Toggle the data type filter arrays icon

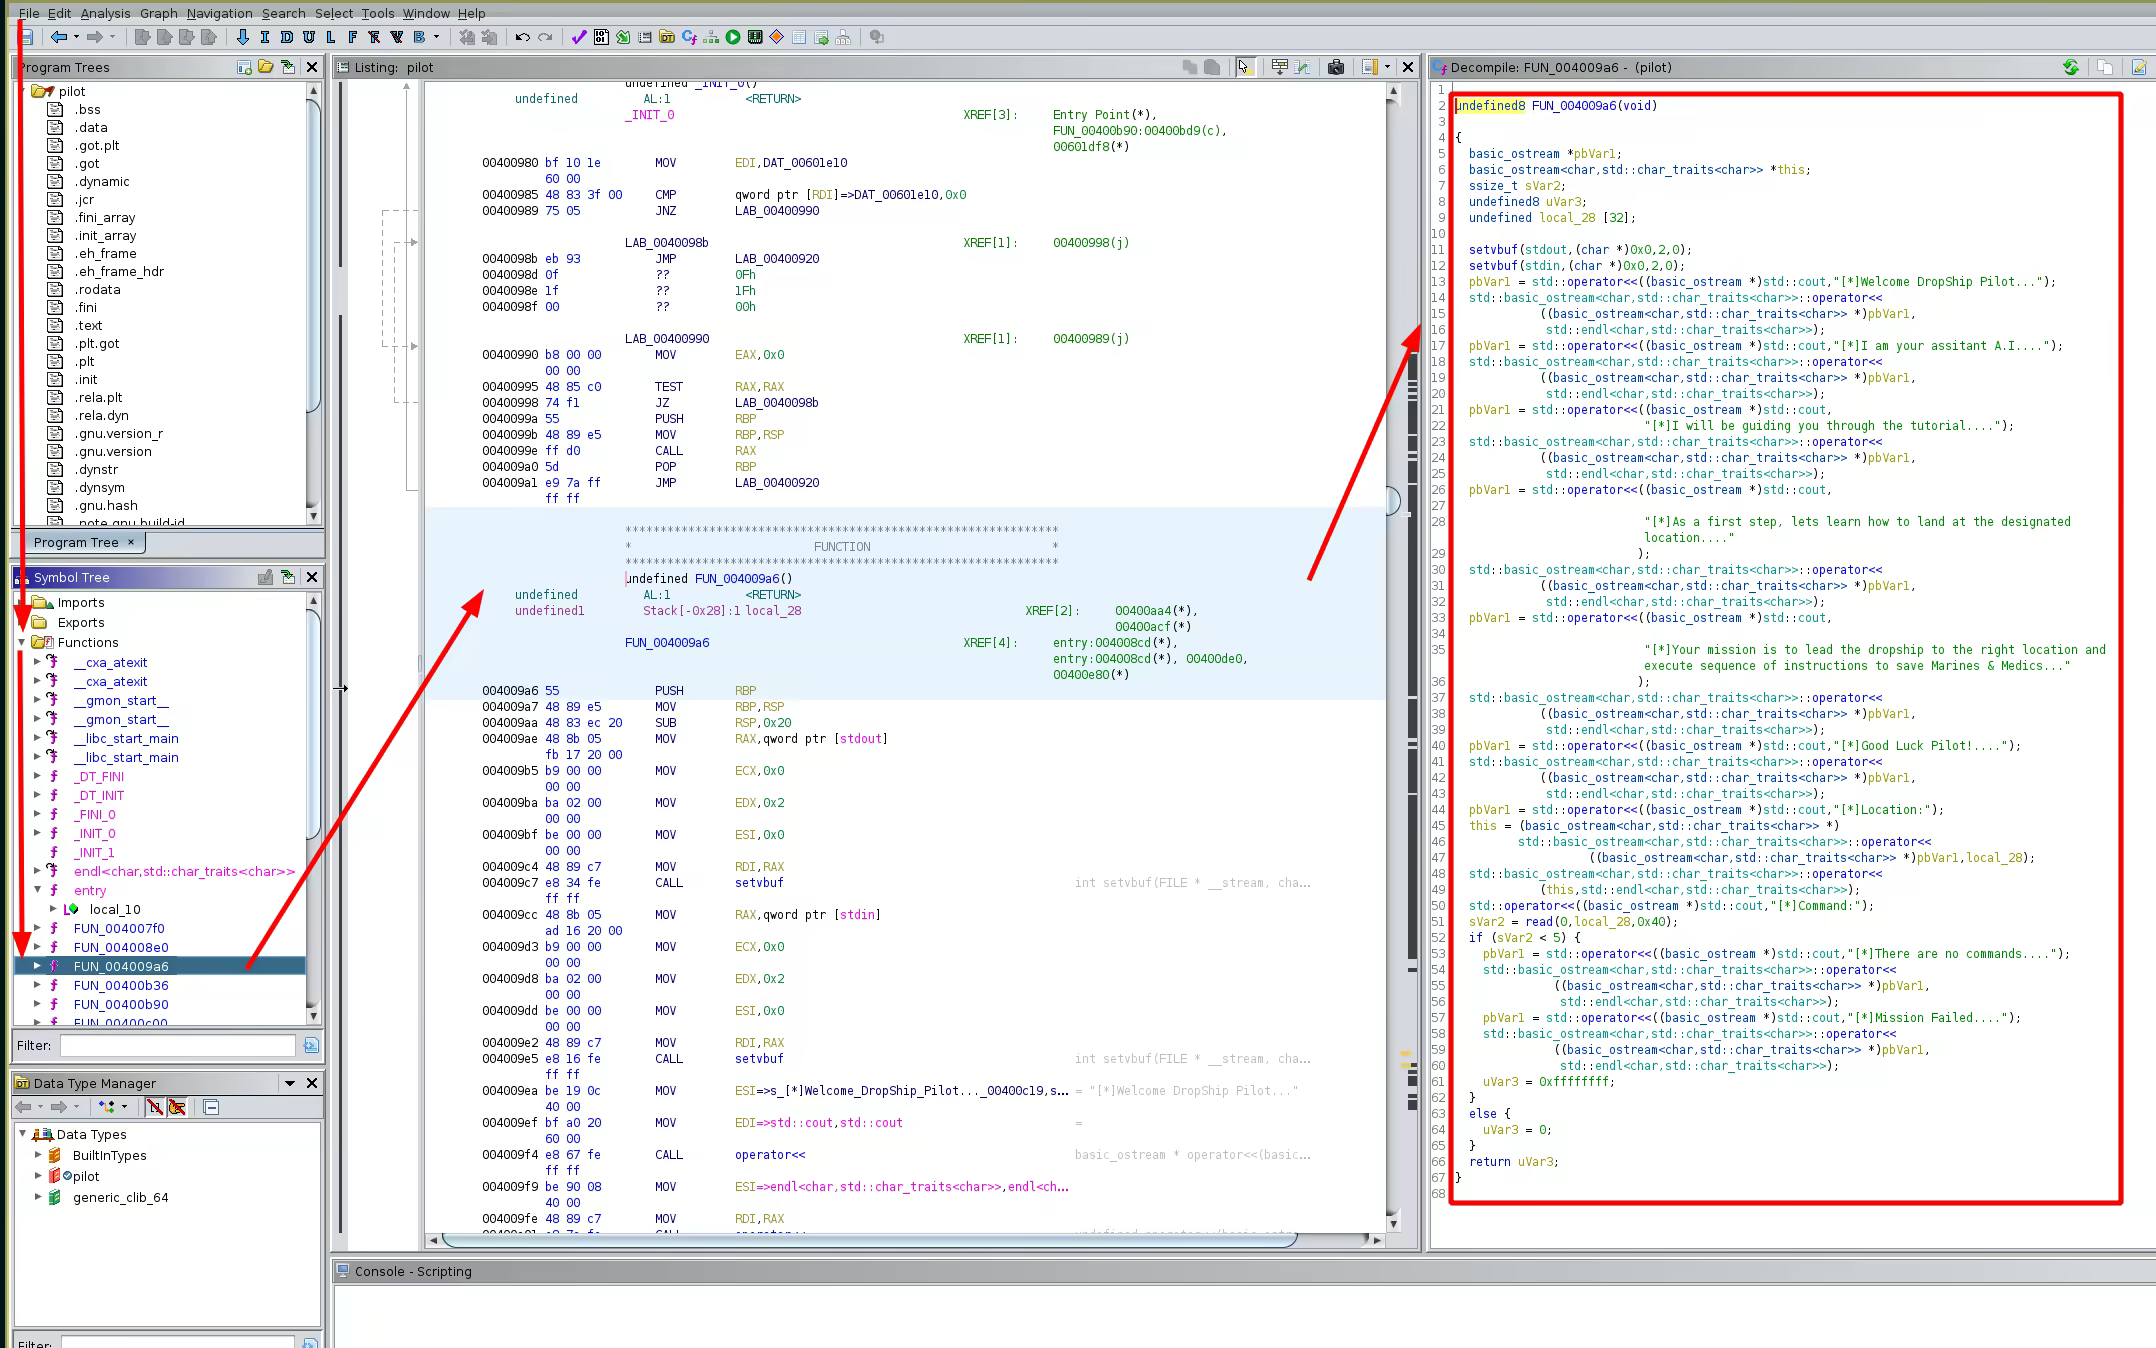[x=155, y=1107]
